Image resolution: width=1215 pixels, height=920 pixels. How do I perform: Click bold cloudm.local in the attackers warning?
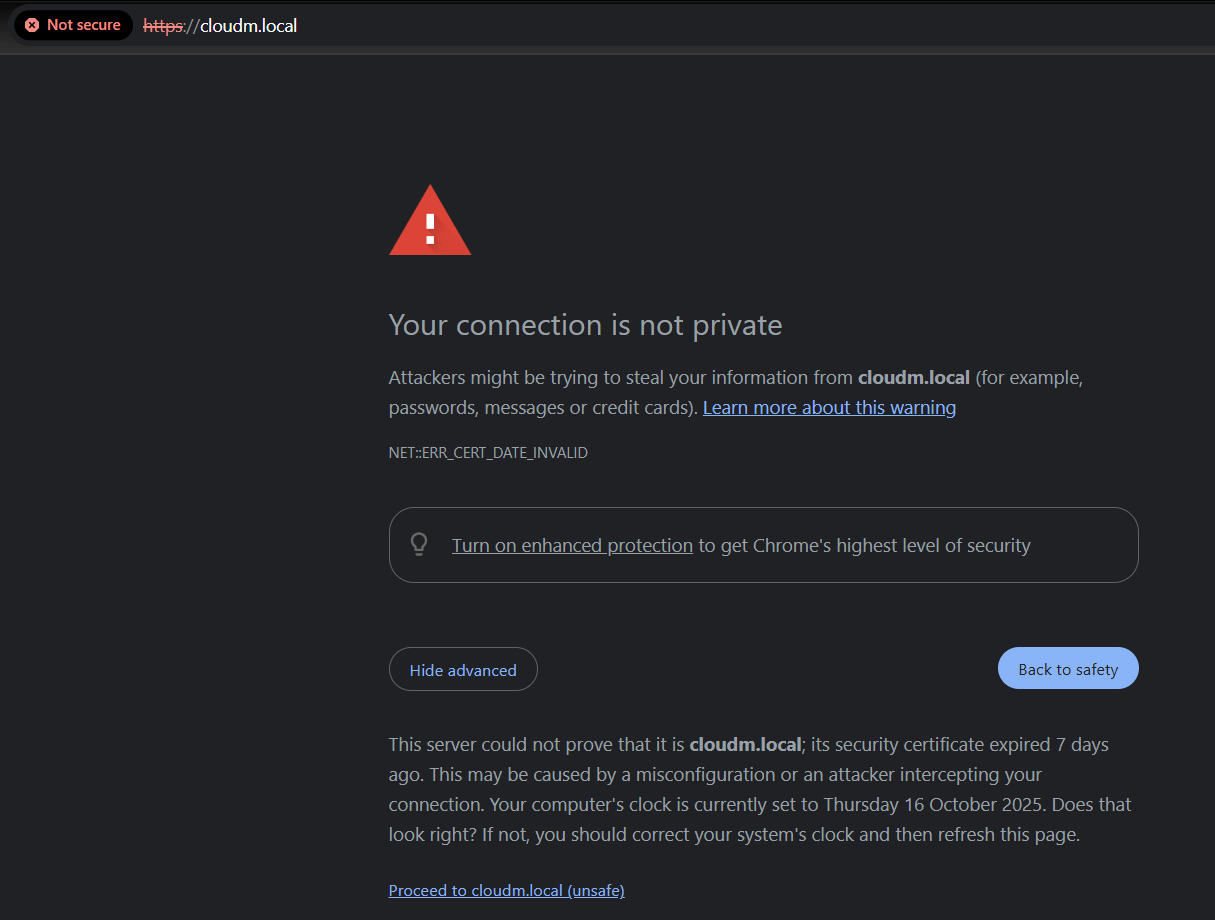coord(913,378)
